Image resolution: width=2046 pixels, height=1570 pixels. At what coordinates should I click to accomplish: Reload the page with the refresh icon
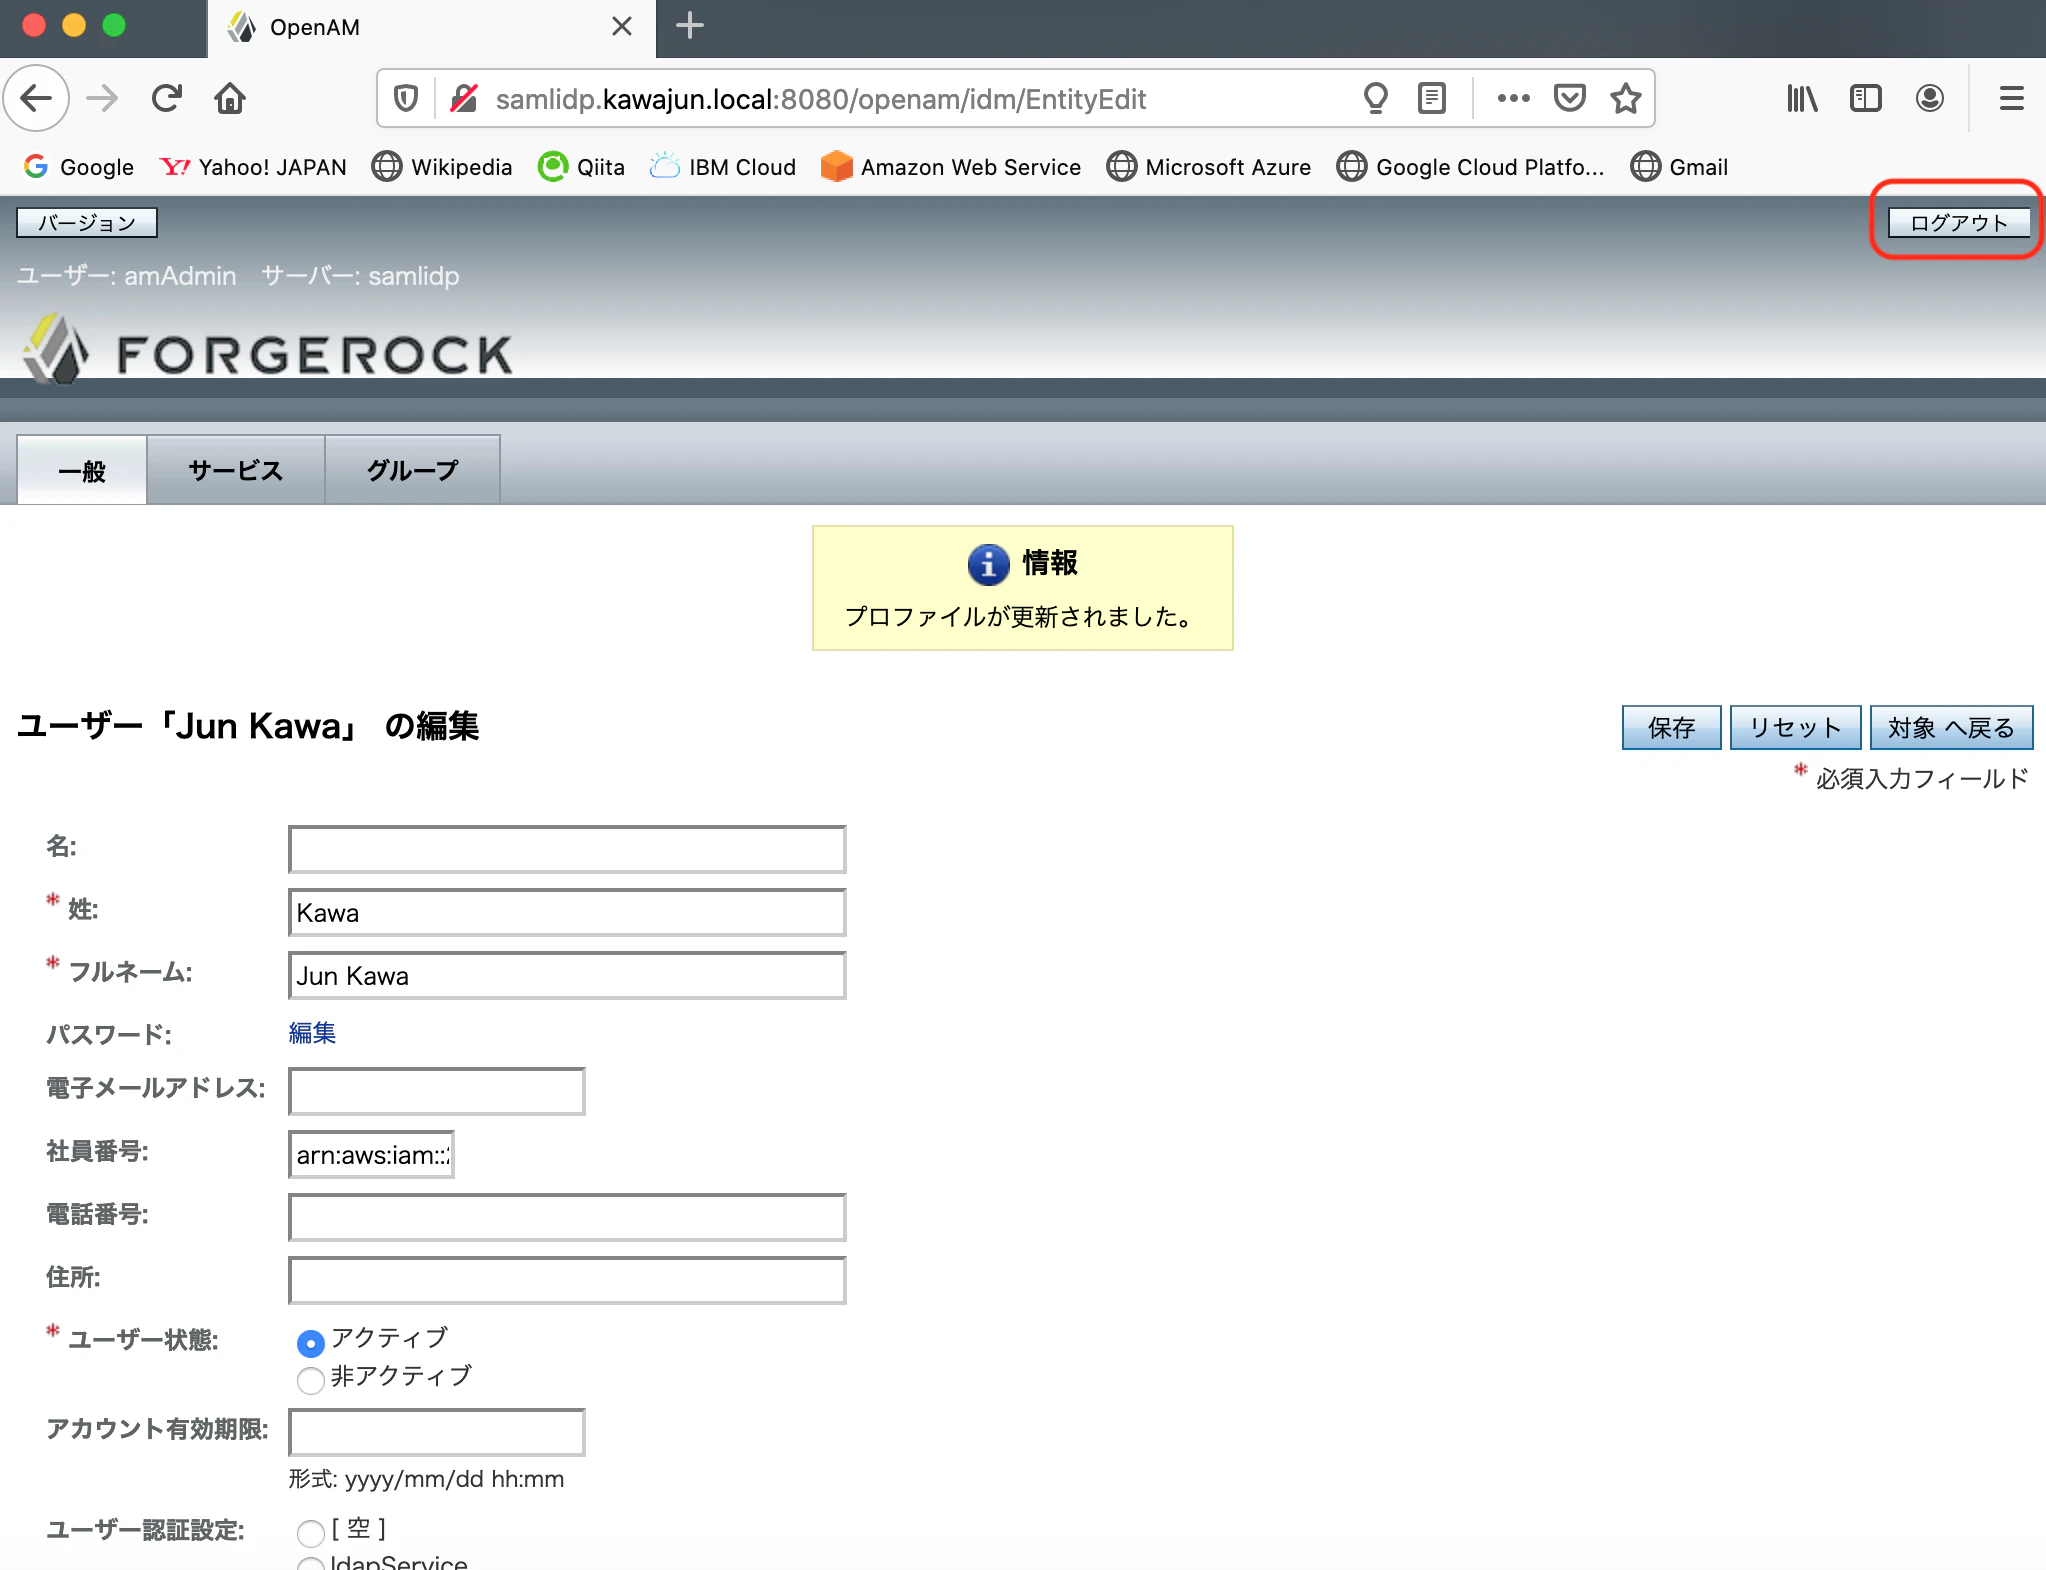tap(166, 98)
